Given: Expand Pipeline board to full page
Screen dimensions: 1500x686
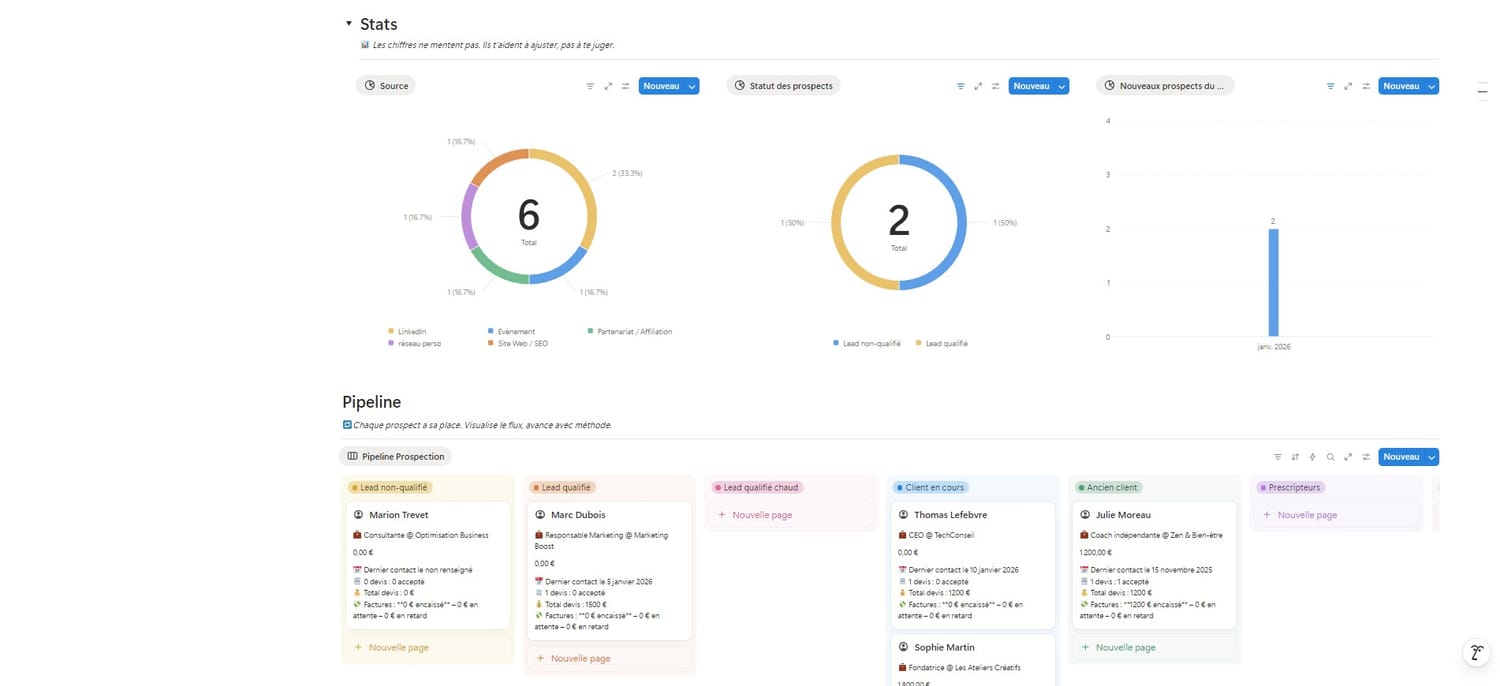Looking at the screenshot, I should point(1348,457).
